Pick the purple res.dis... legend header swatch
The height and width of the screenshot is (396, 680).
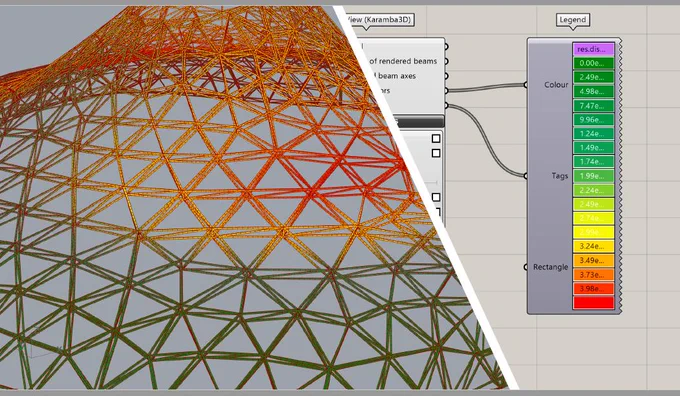click(594, 49)
